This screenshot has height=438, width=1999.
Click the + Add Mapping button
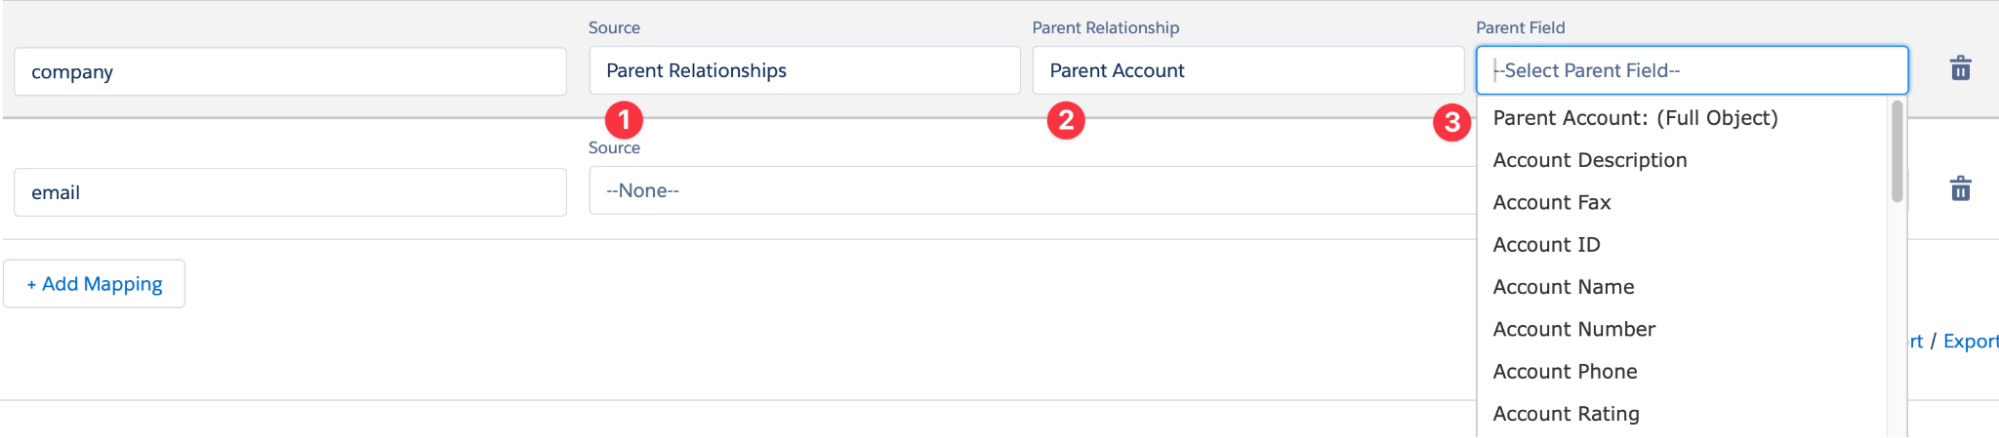click(94, 284)
